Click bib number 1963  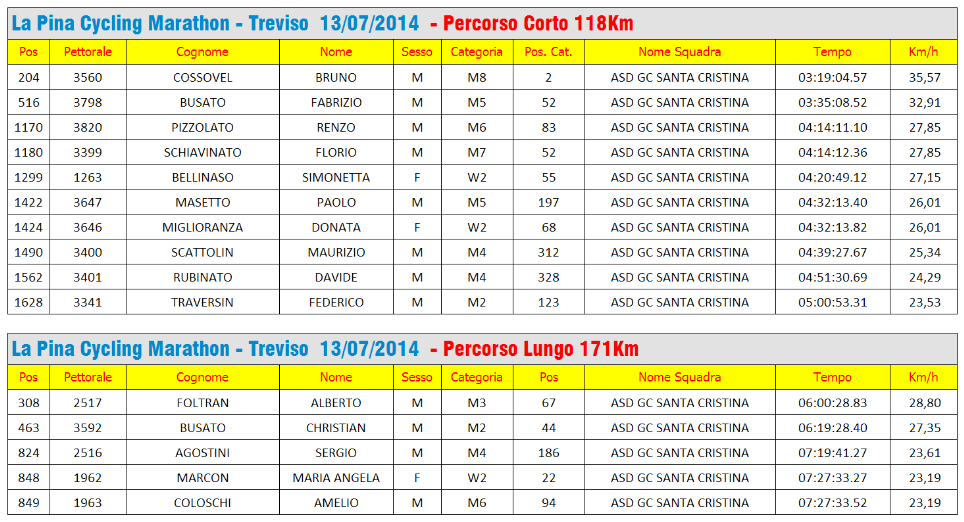[x=87, y=503]
